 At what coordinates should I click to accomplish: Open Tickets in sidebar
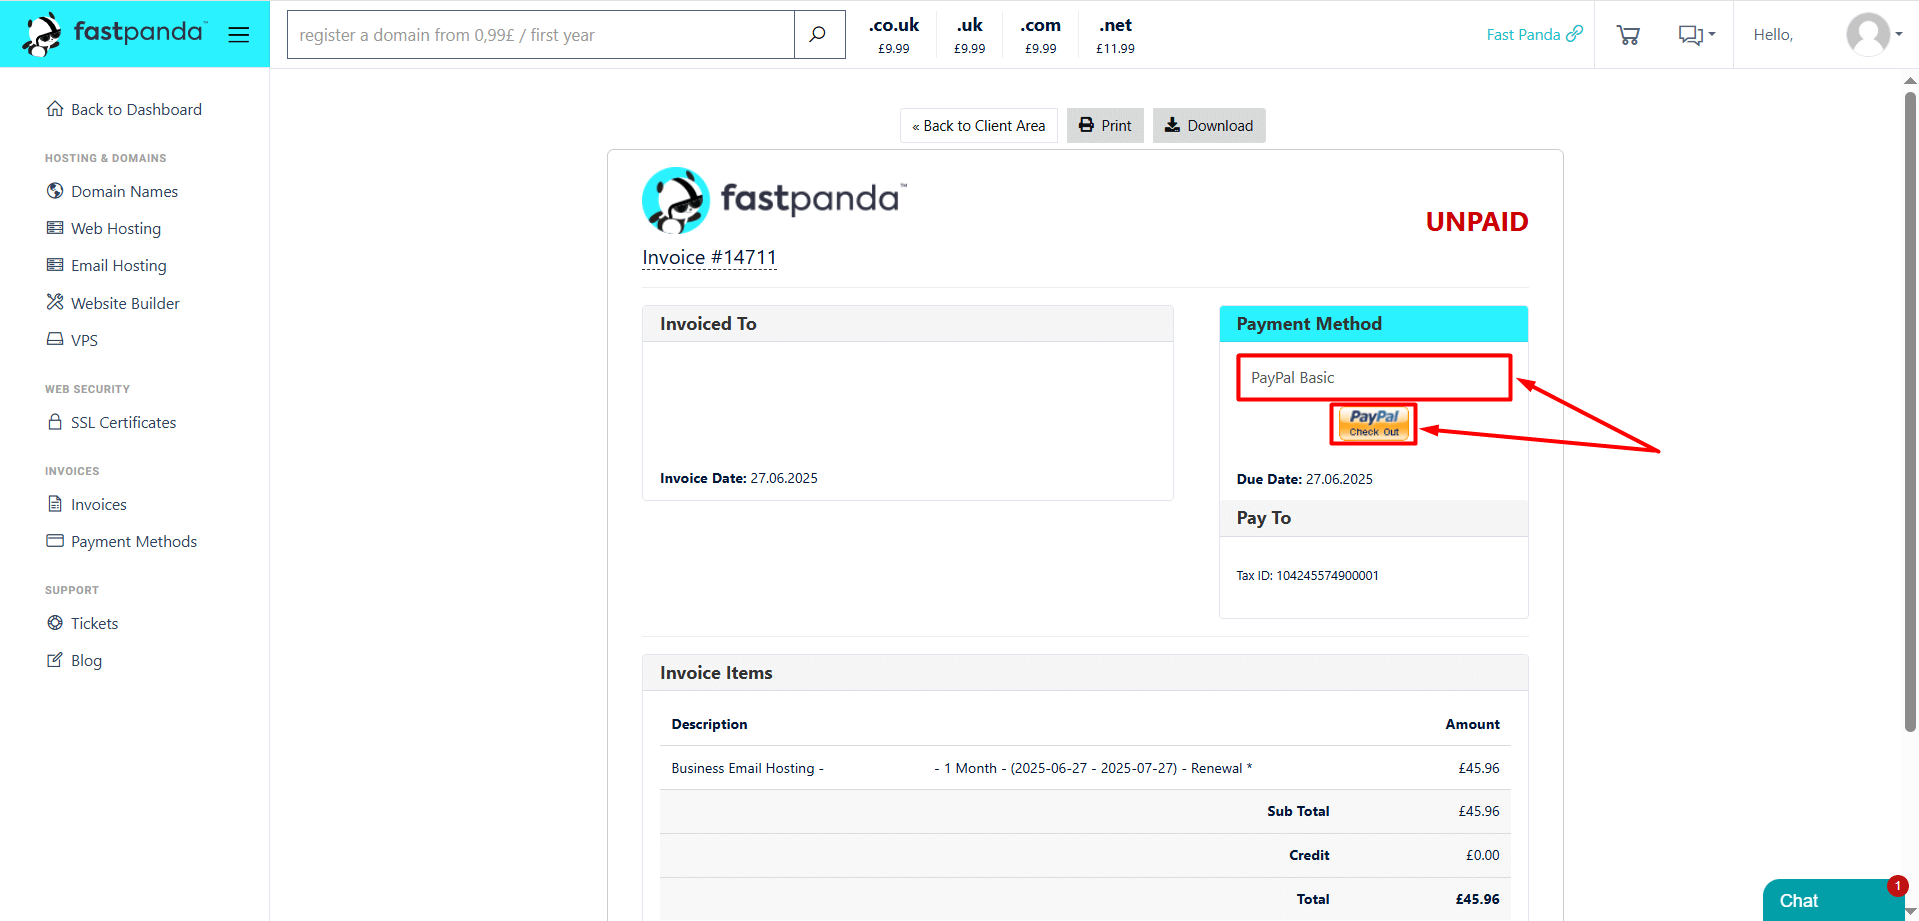82,623
